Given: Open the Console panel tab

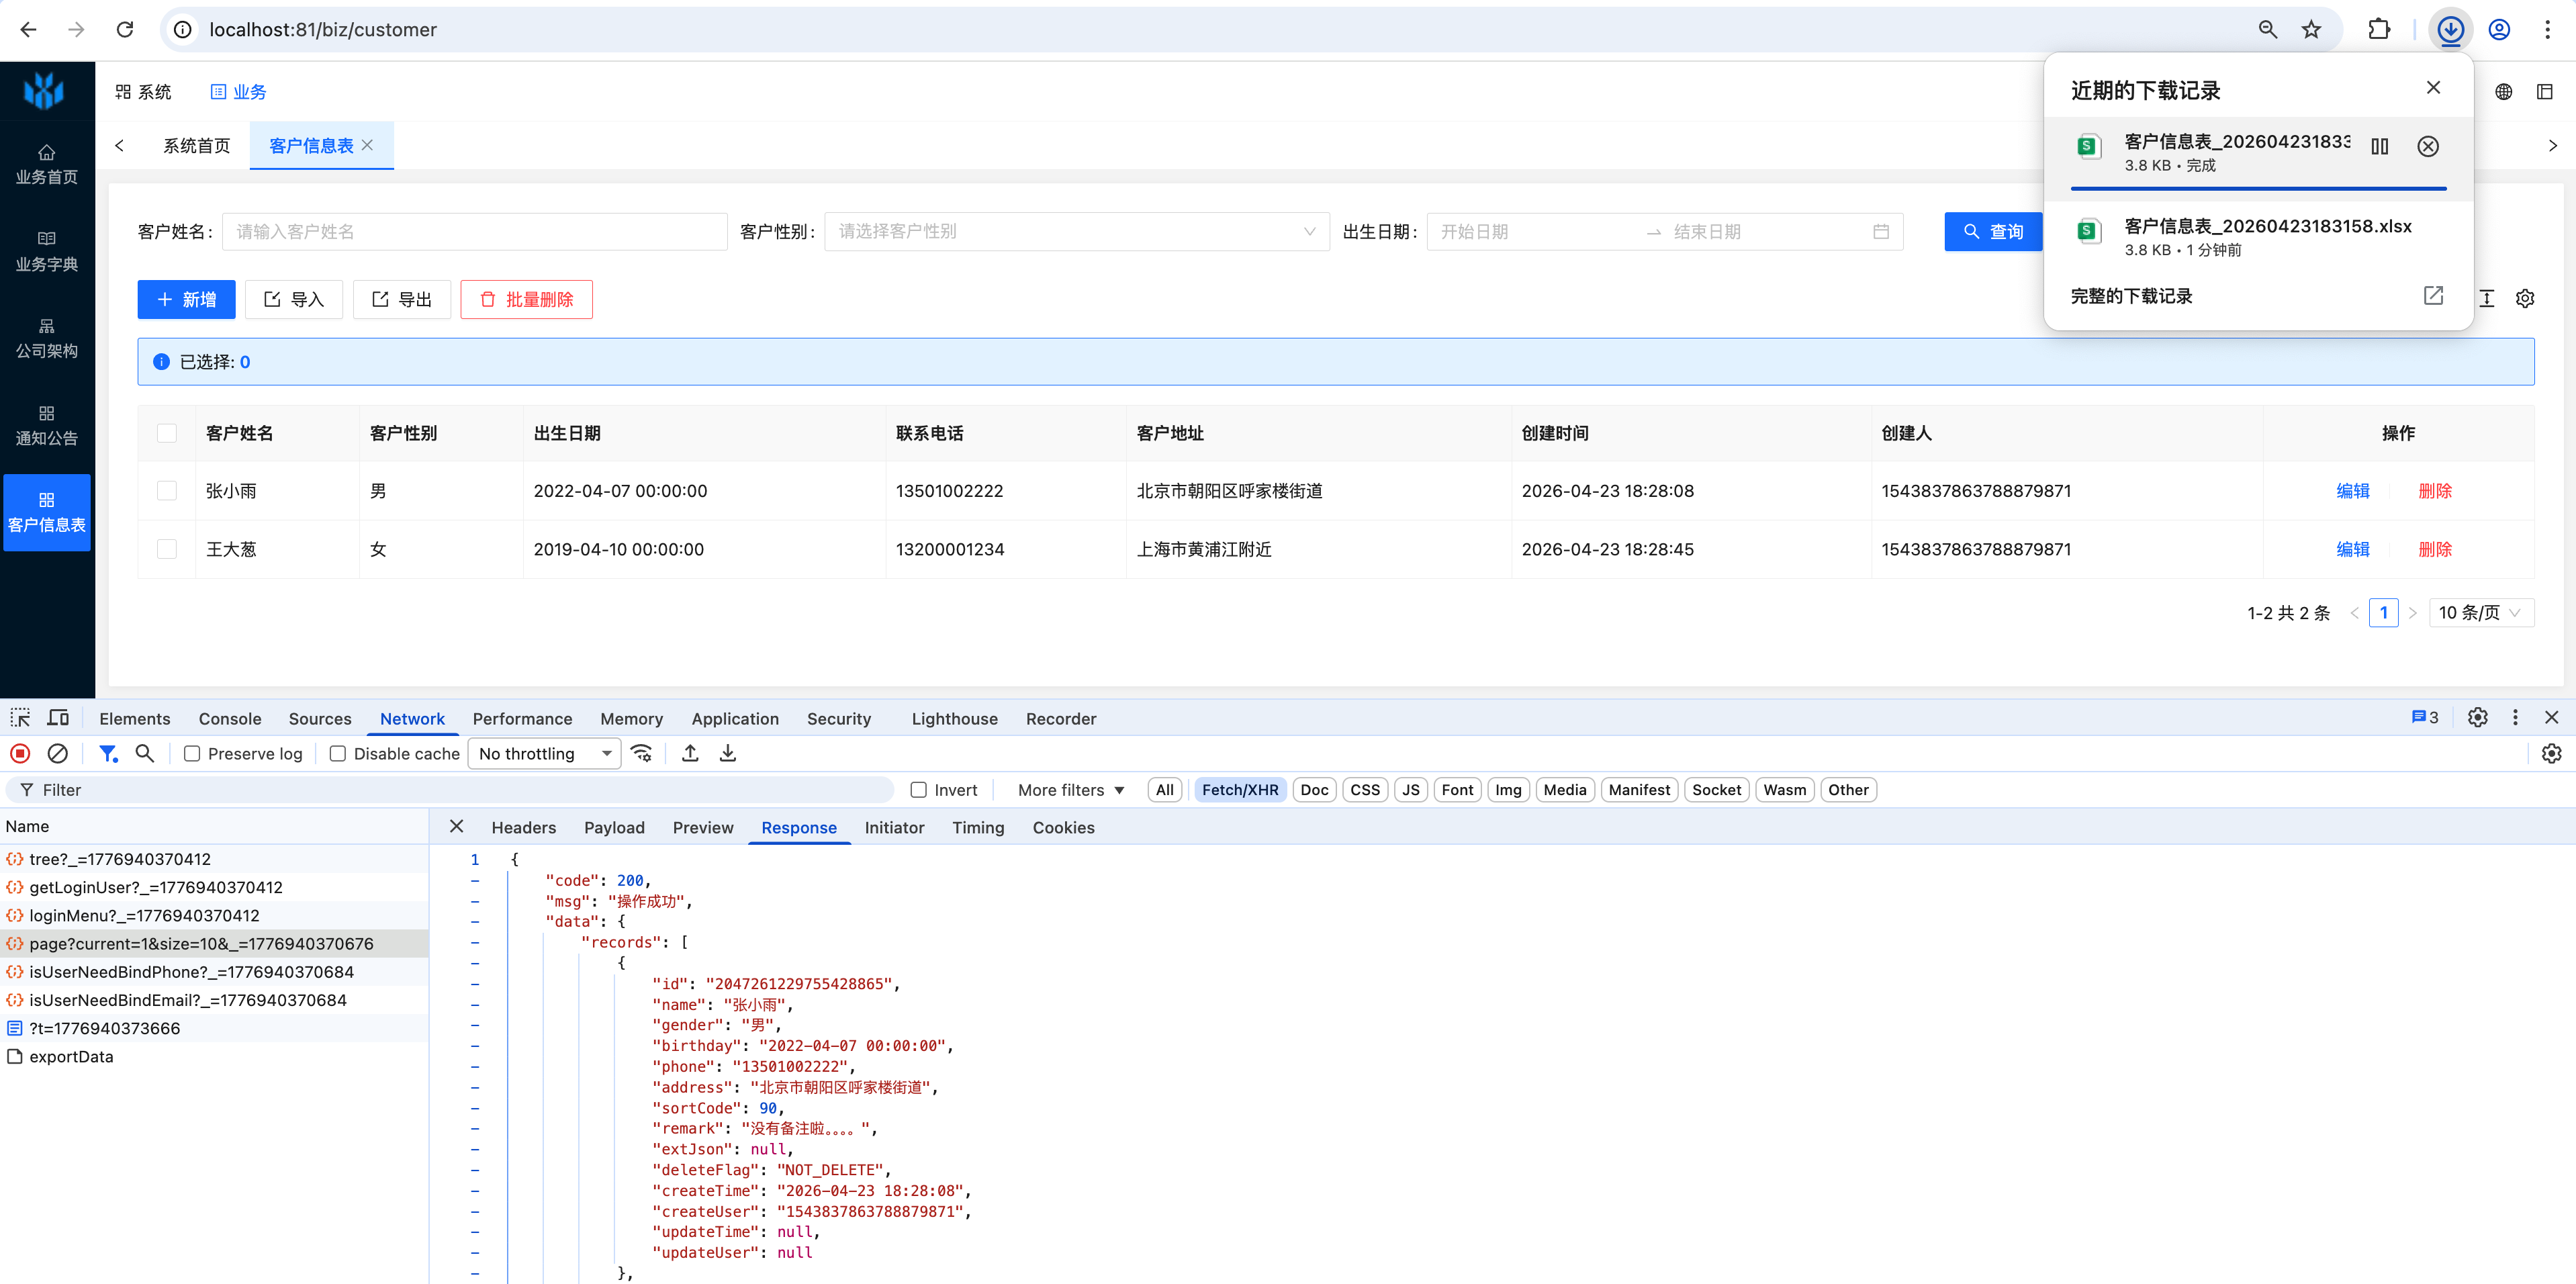Looking at the screenshot, I should (229, 718).
